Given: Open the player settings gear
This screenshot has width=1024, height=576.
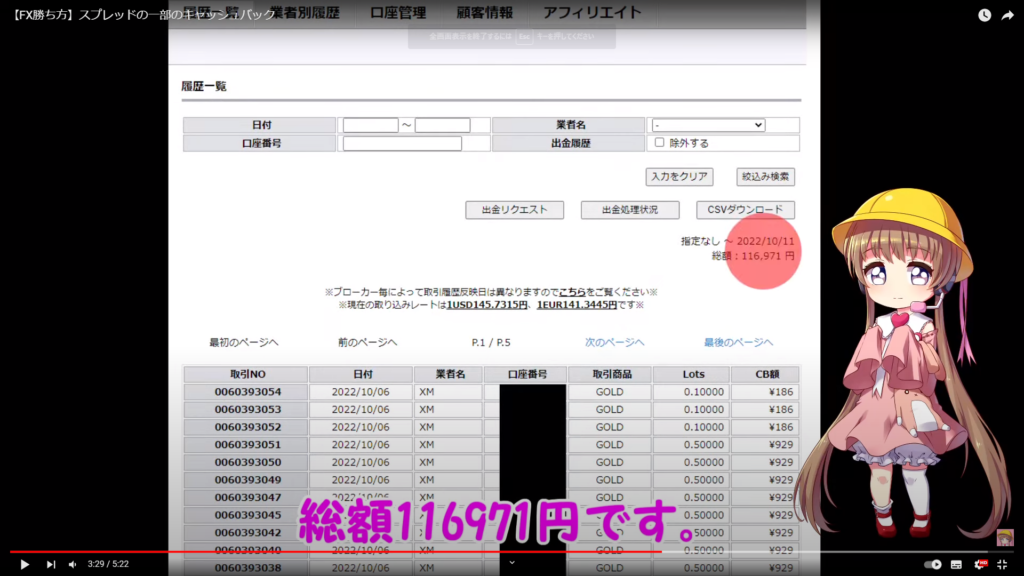Looking at the screenshot, I should pyautogui.click(x=980, y=564).
